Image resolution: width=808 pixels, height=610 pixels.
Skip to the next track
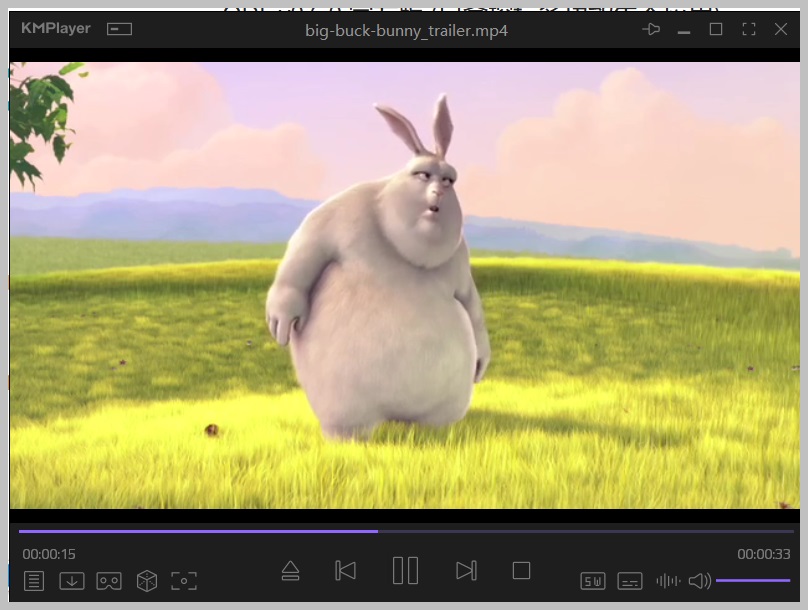point(465,570)
